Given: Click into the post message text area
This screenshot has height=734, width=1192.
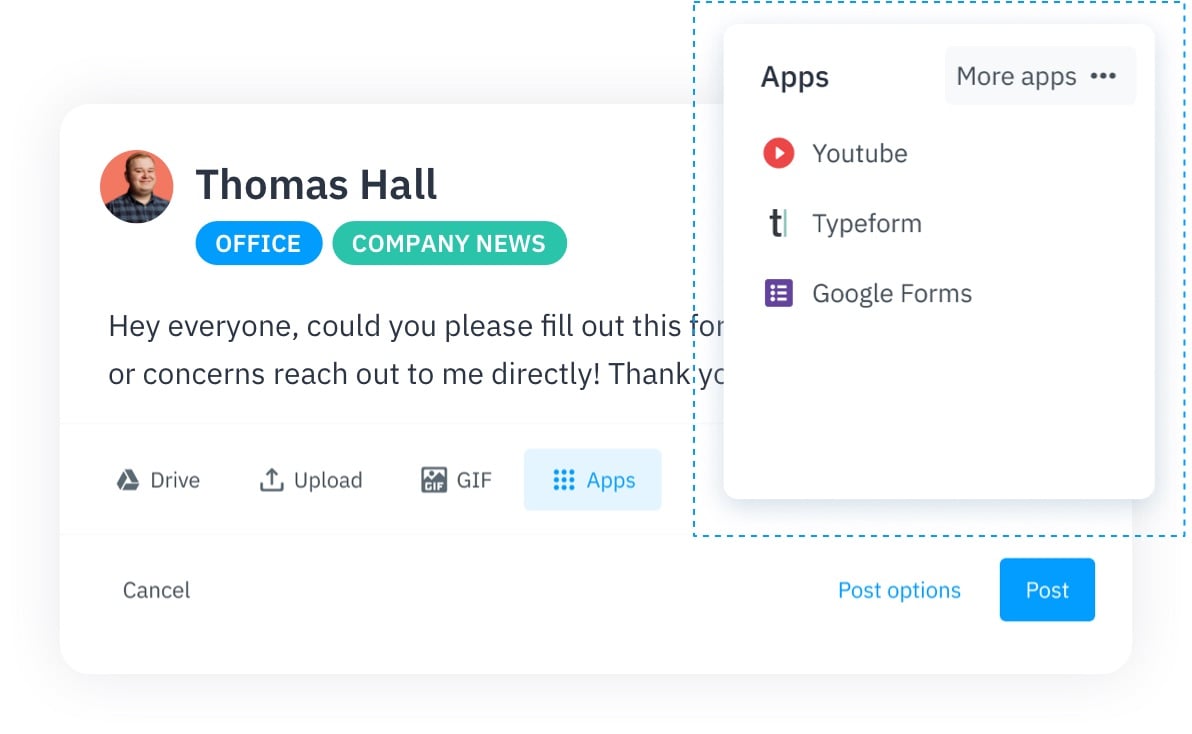Looking at the screenshot, I should click(x=400, y=350).
